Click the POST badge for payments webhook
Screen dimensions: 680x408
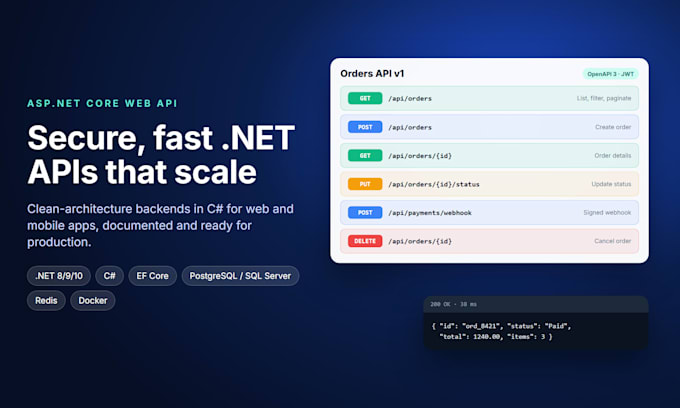tap(365, 212)
